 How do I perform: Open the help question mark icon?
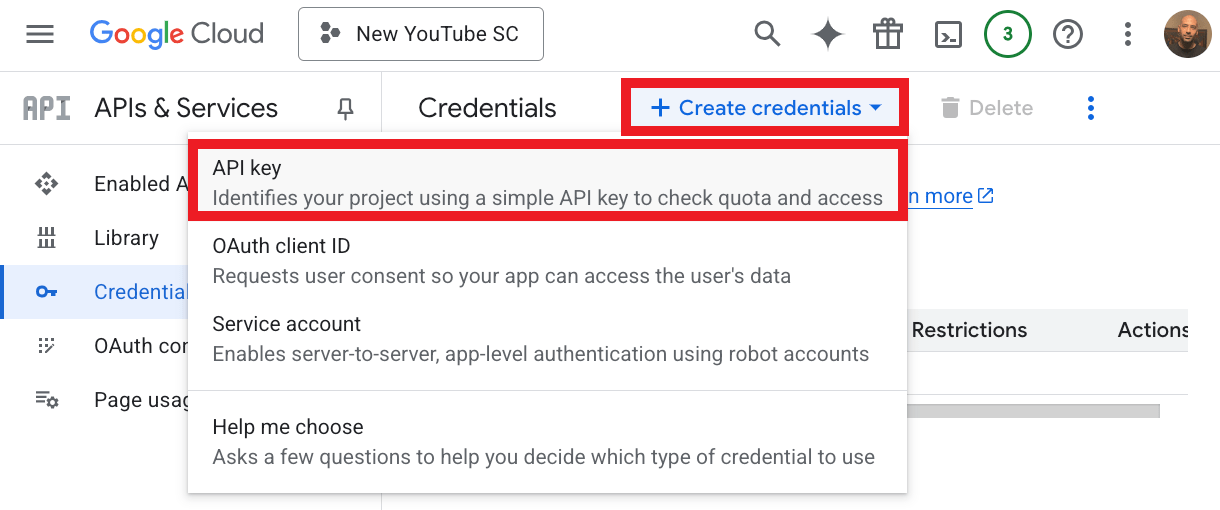coord(1068,34)
